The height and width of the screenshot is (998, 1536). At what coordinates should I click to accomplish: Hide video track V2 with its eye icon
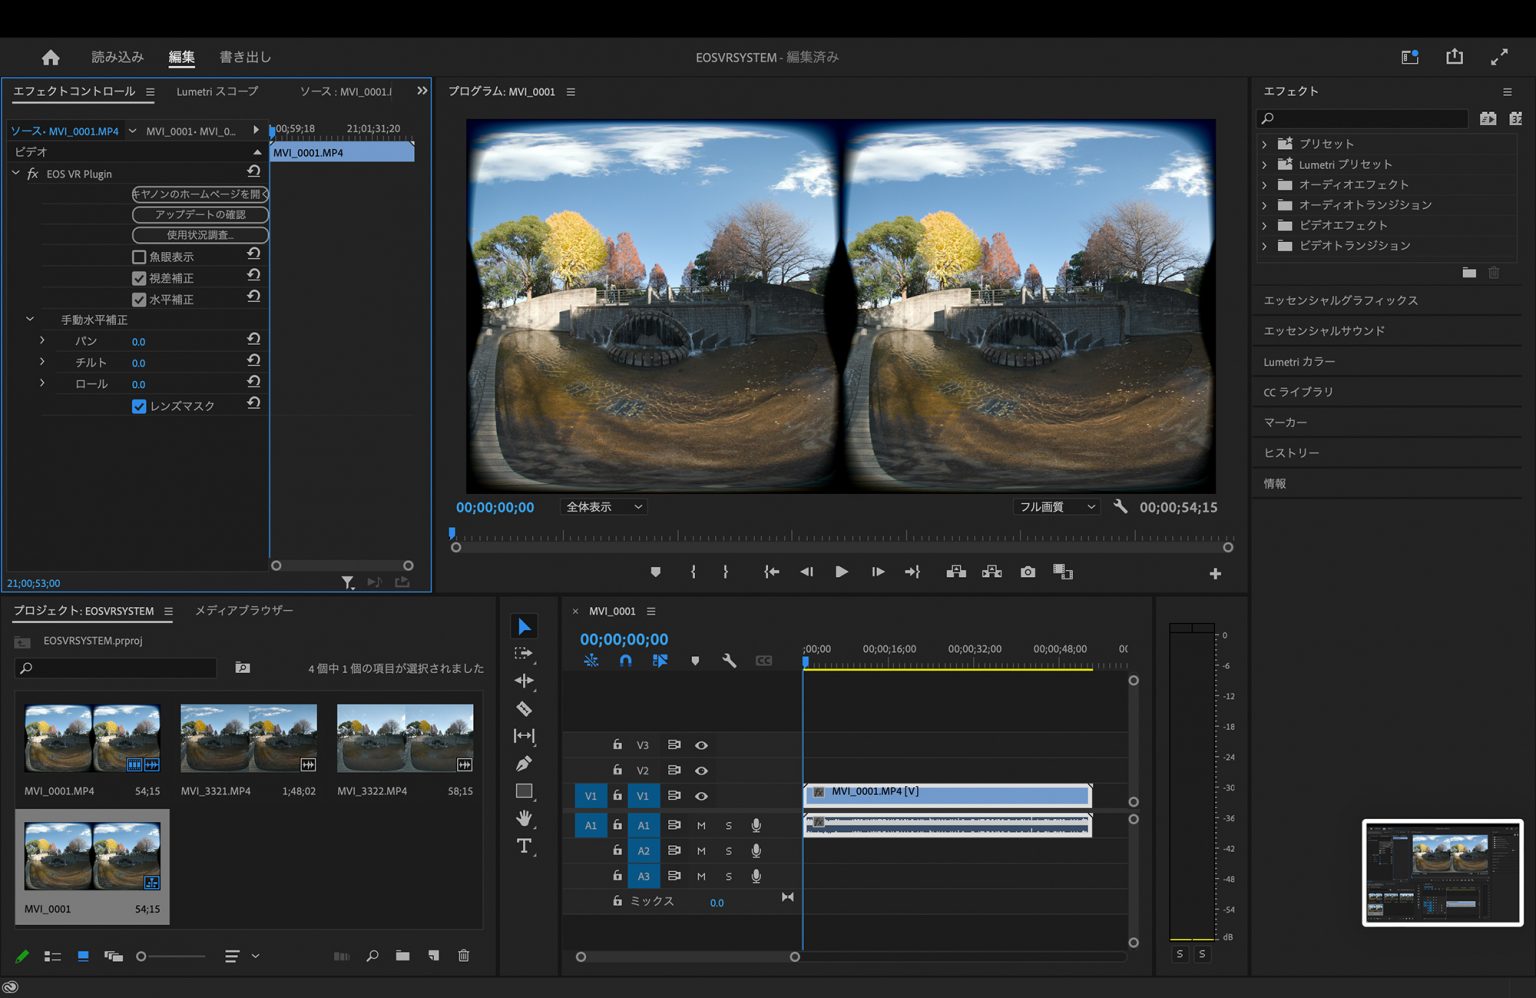point(701,770)
